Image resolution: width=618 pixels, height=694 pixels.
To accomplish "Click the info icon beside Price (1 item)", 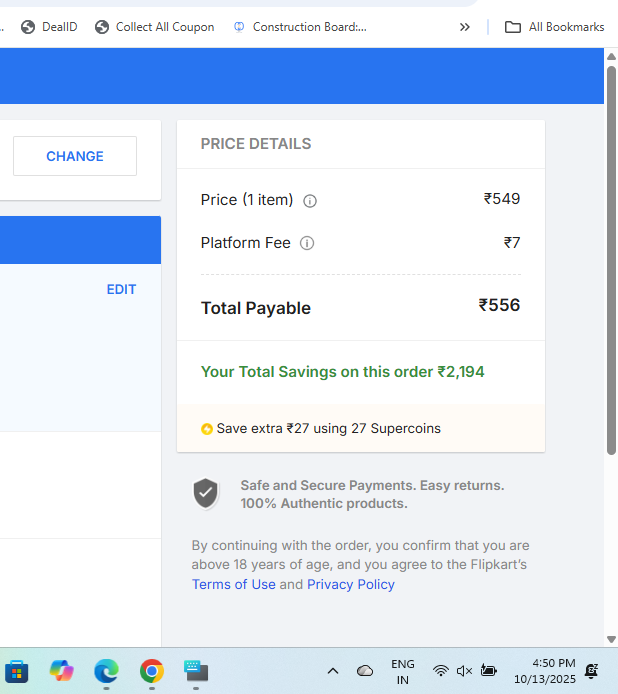I will 310,200.
